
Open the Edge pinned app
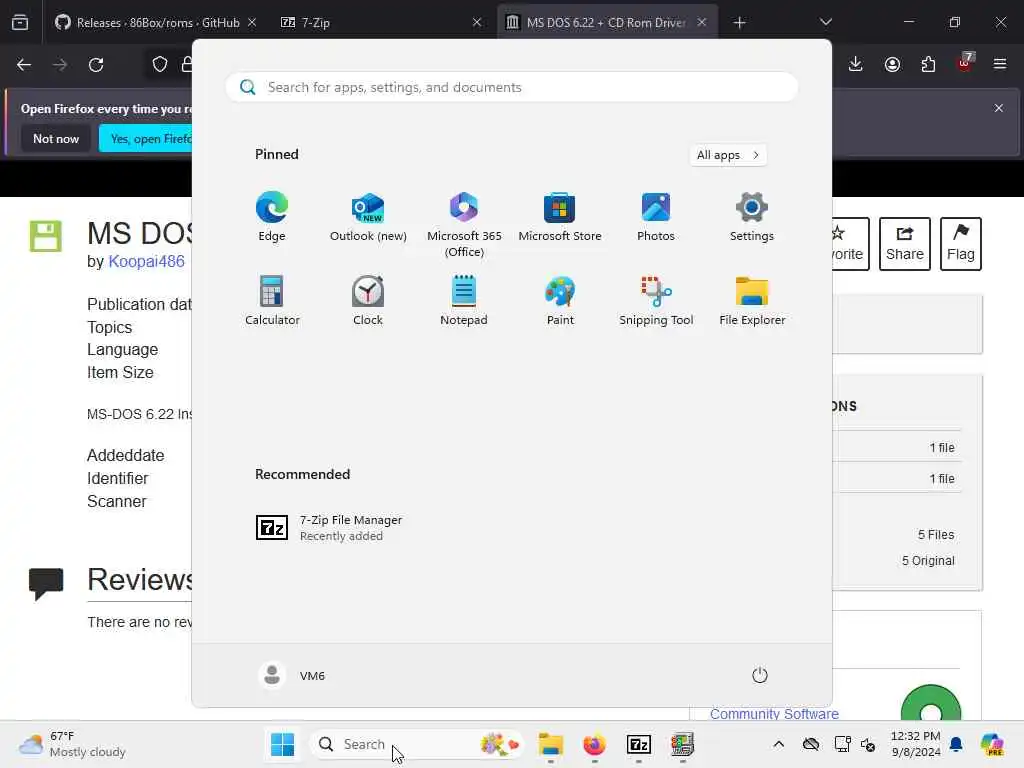(272, 217)
